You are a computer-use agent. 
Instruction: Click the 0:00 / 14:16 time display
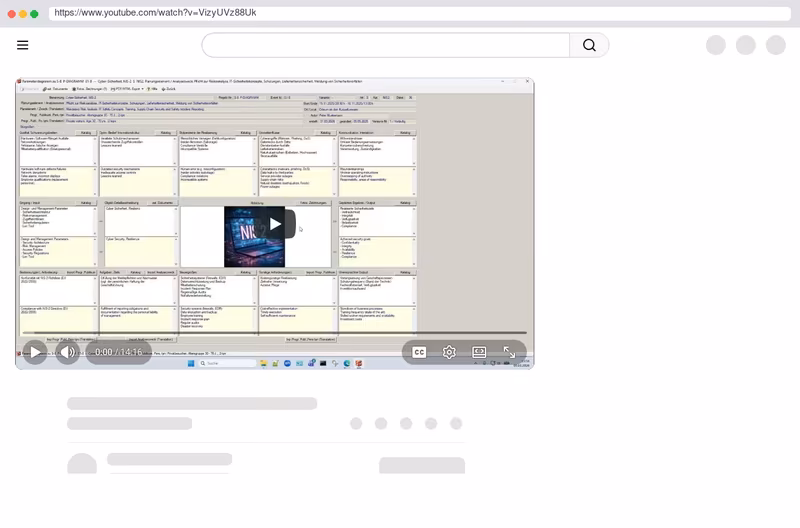(118, 352)
